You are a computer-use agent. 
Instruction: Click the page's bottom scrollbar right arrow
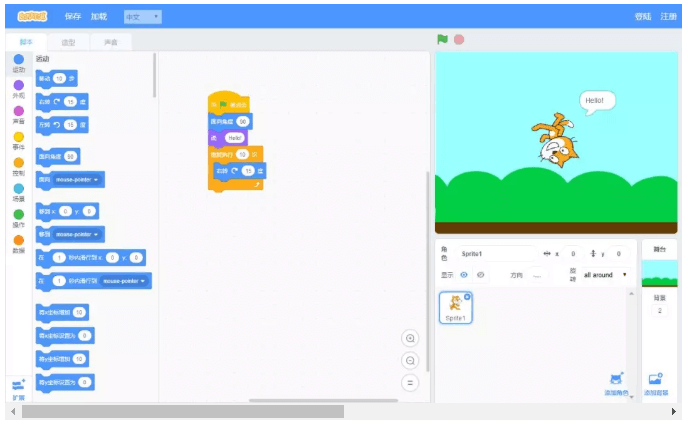click(x=674, y=411)
